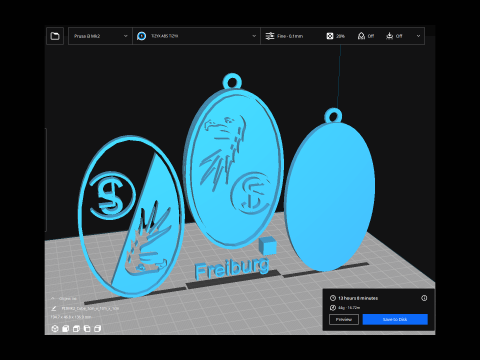Switch to front view cube icon

[x=66, y=329]
